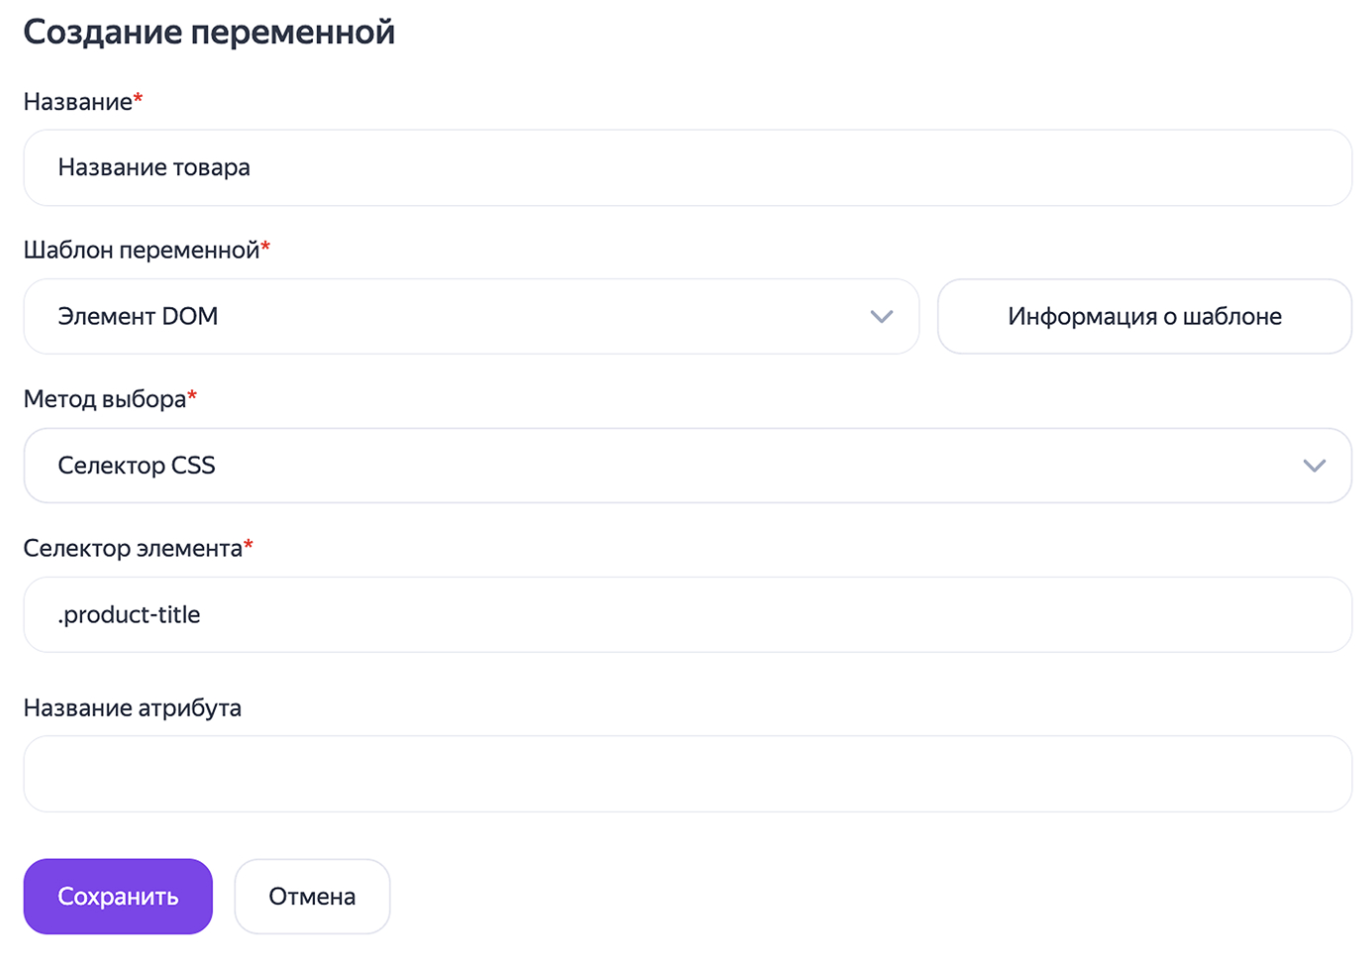
Task: Click the 'Метод выбора' label
Action: coord(105,399)
